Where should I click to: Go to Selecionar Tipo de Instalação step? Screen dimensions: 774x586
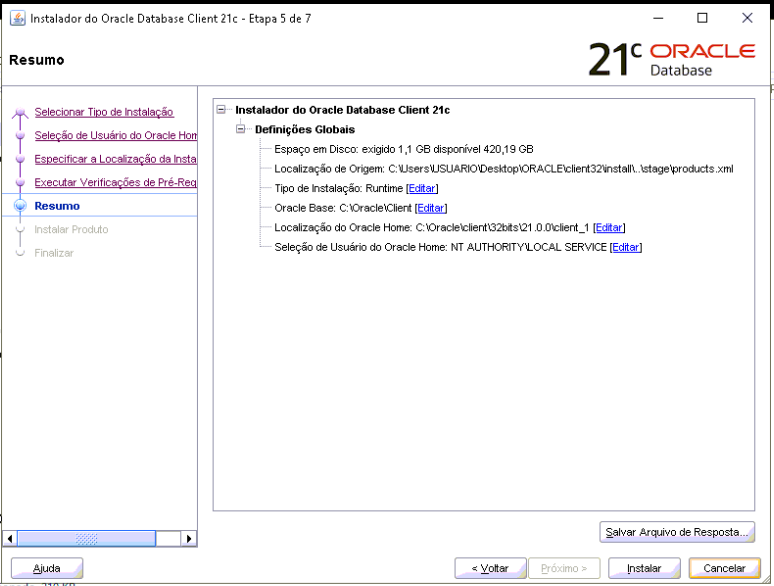(104, 112)
